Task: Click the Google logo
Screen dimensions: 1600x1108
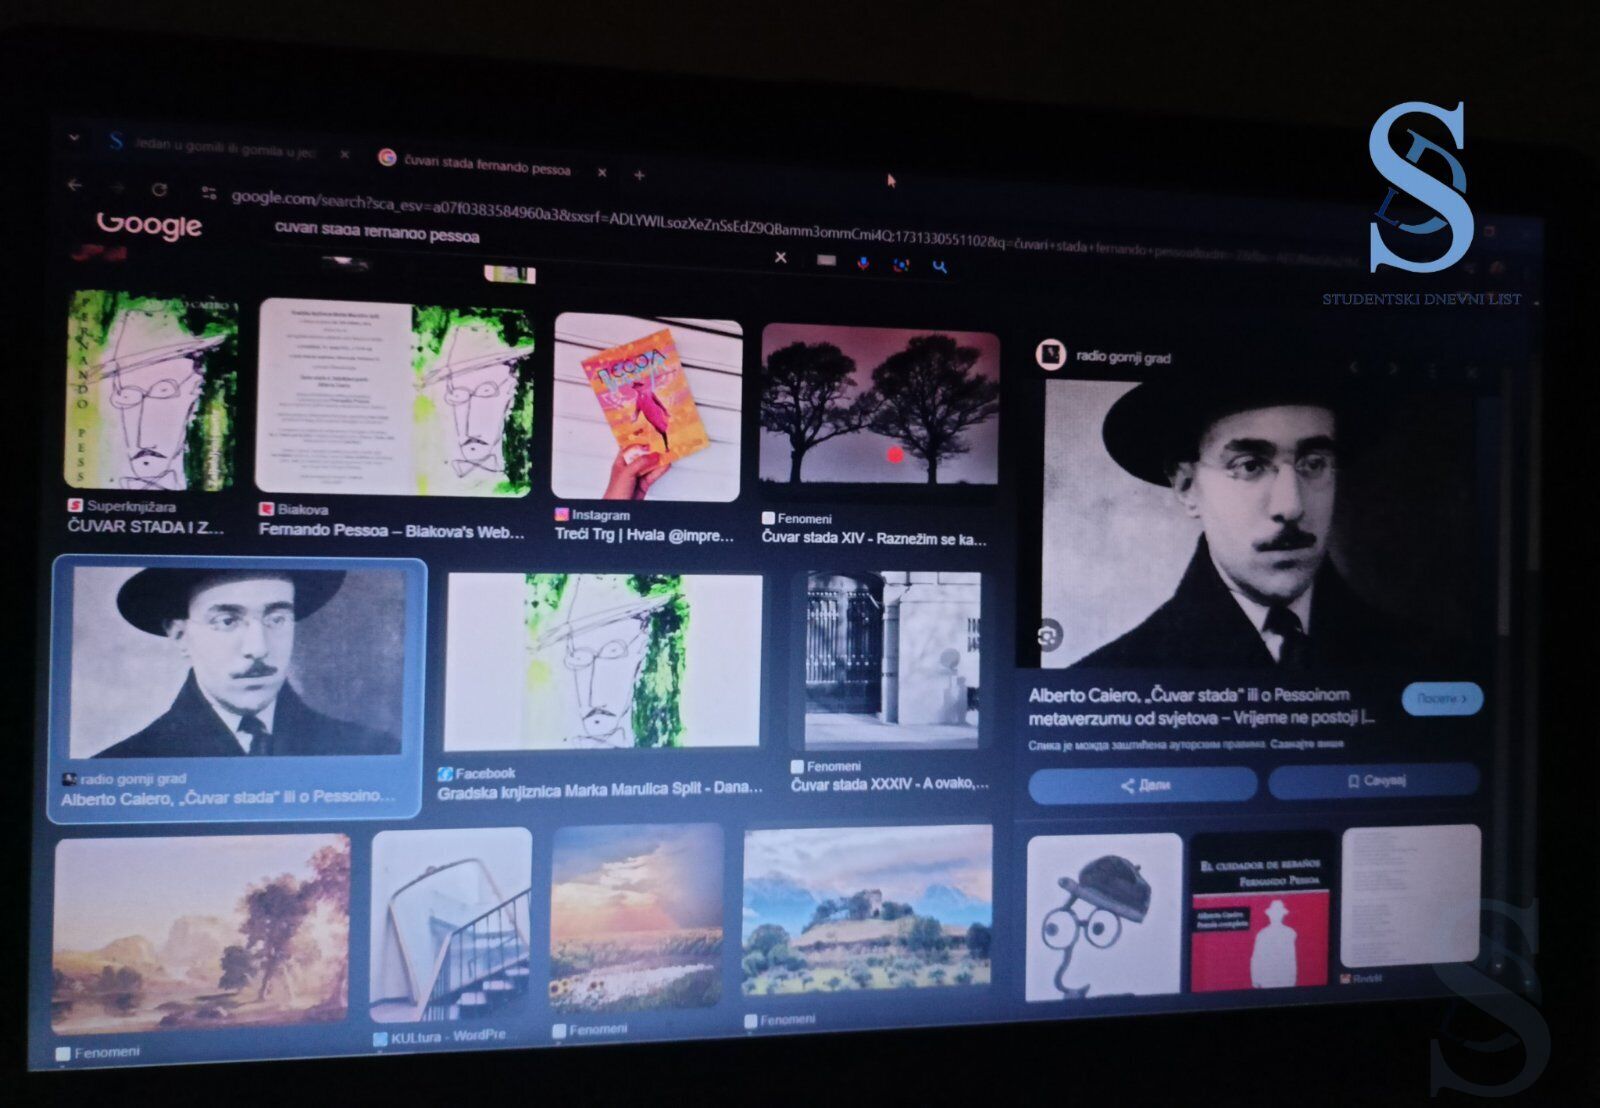Action: tap(149, 224)
